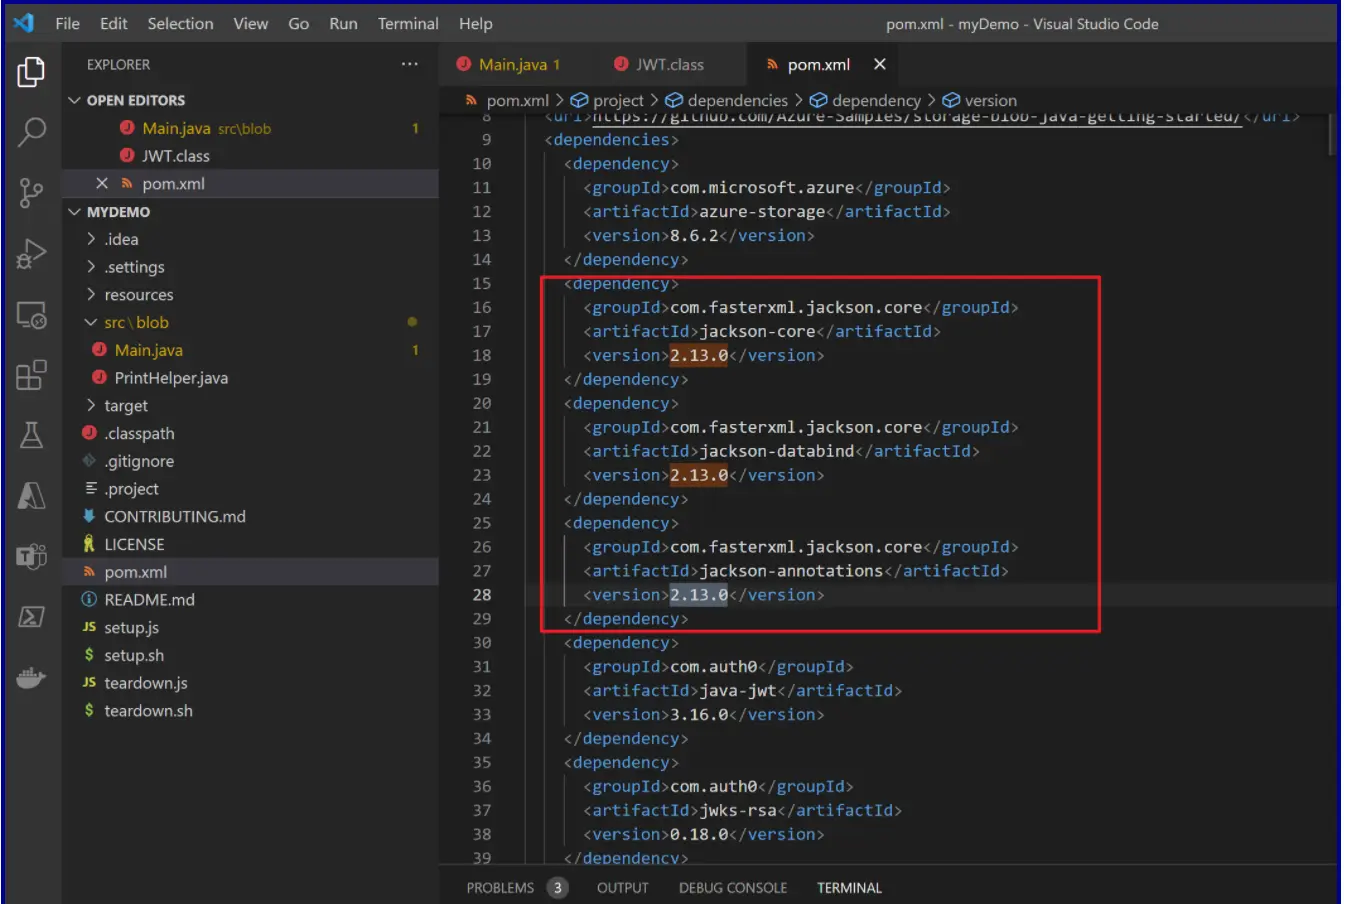Collapse the MYDEMO folder section

click(74, 212)
